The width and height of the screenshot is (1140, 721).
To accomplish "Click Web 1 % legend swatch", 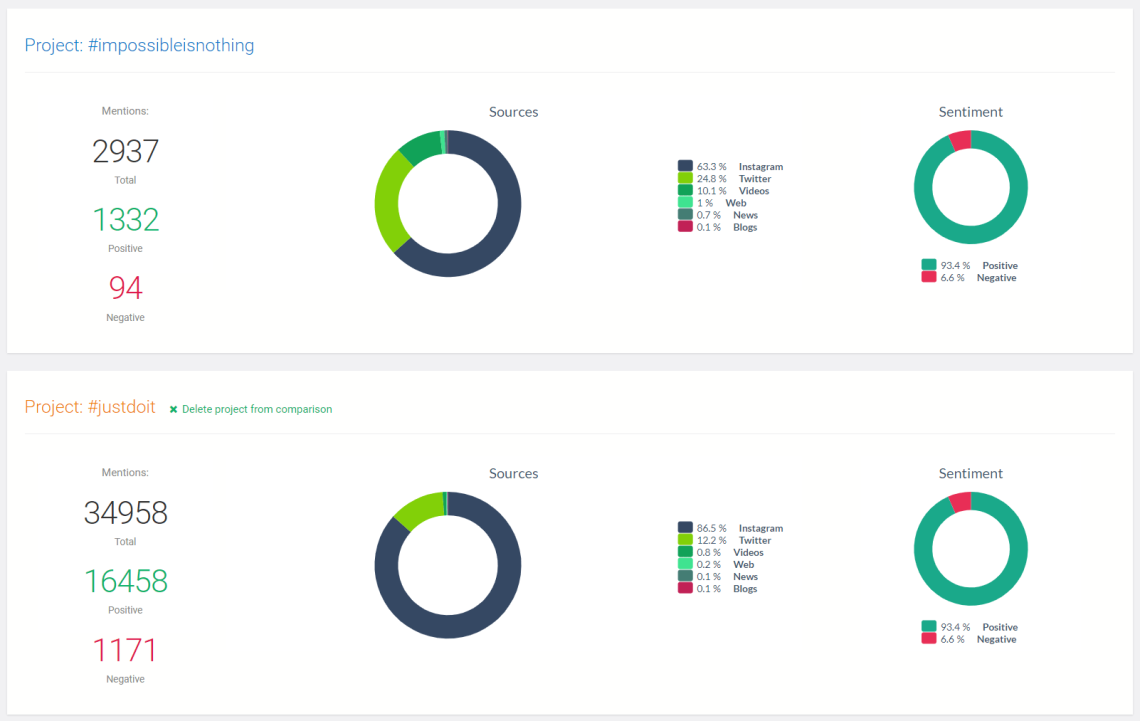I will [x=685, y=203].
